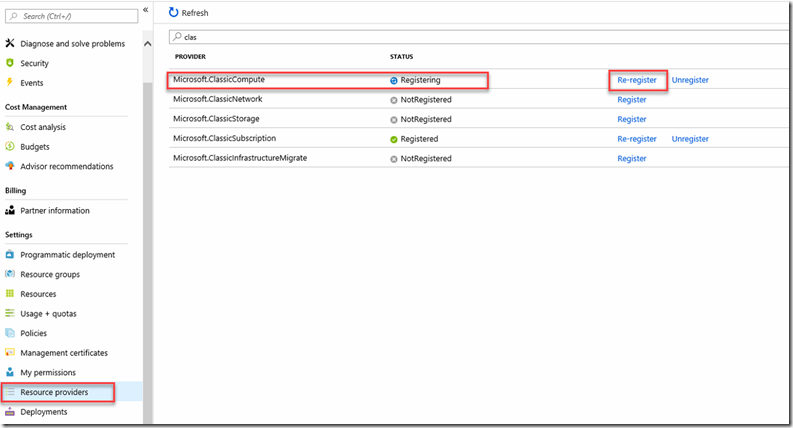Screen dimensions: 793x428
Task: Click the My permissions icon
Action: 10,372
